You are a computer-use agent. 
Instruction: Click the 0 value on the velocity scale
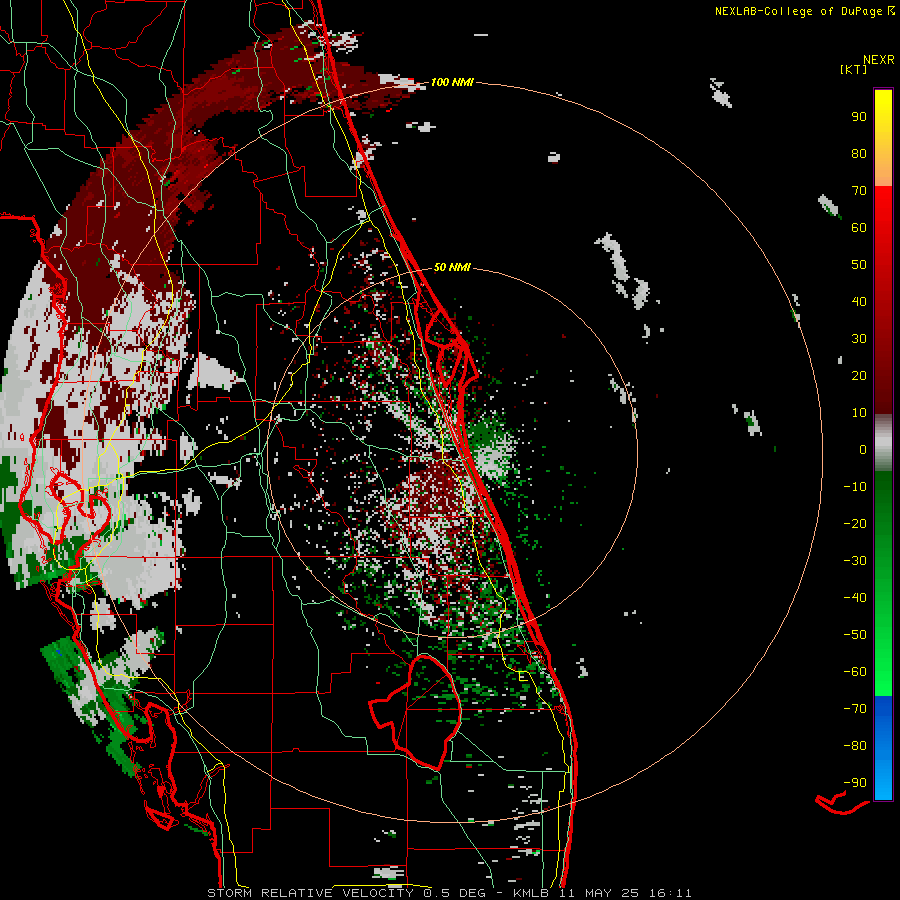(863, 449)
